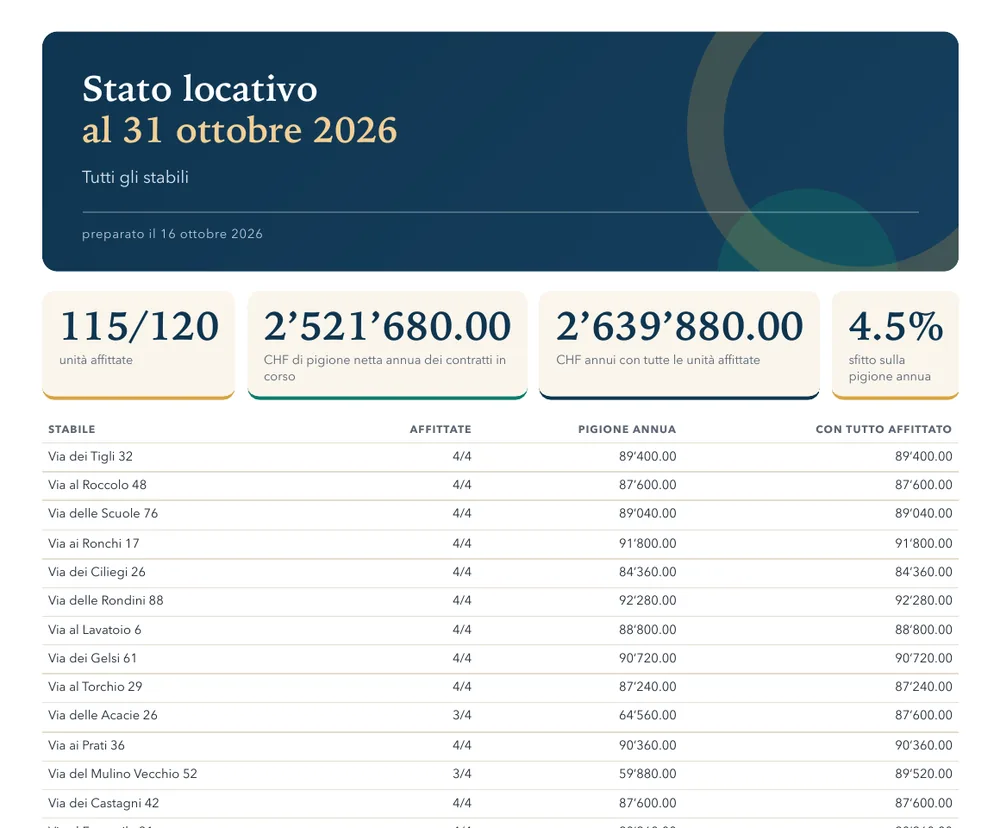This screenshot has width=1000, height=828.
Task: Click Via al Lavatoio 6 con tutto affittato value
Action: (x=923, y=630)
